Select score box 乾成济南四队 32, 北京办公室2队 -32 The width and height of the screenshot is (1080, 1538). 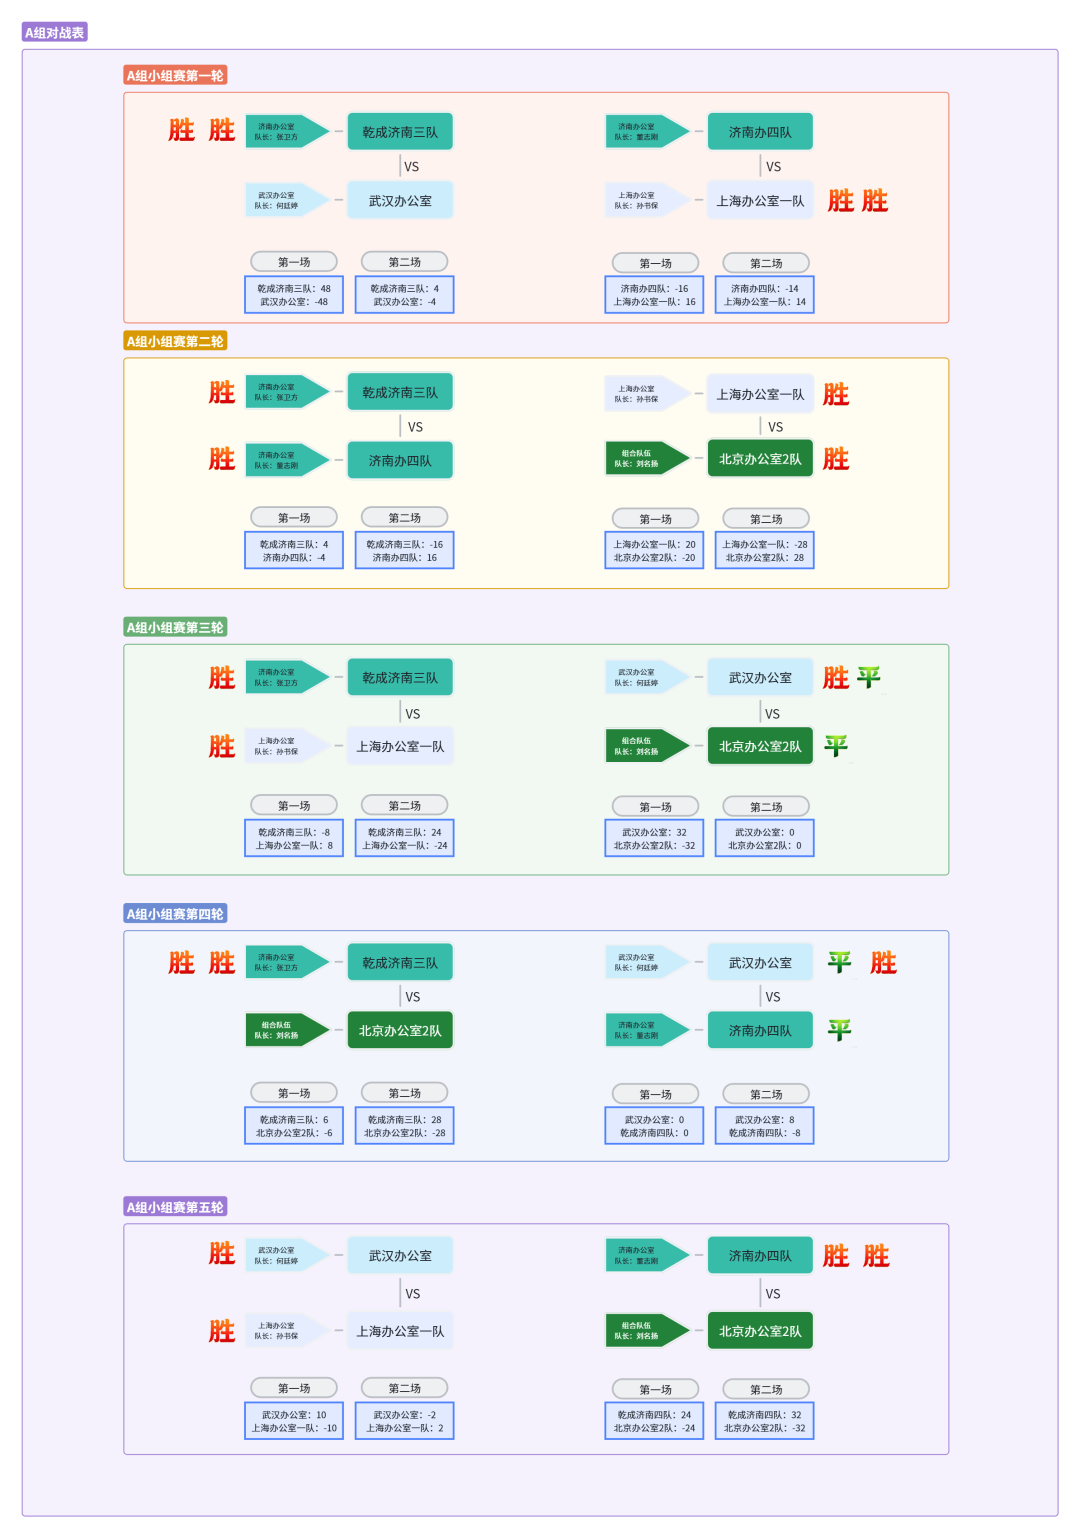point(765,1421)
